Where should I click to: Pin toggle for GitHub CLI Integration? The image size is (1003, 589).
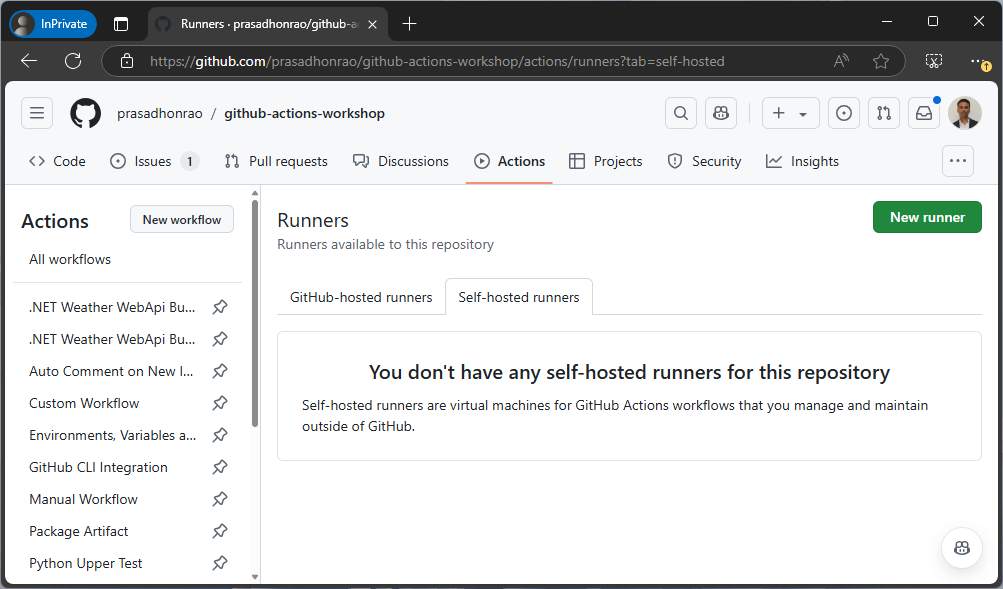[220, 467]
